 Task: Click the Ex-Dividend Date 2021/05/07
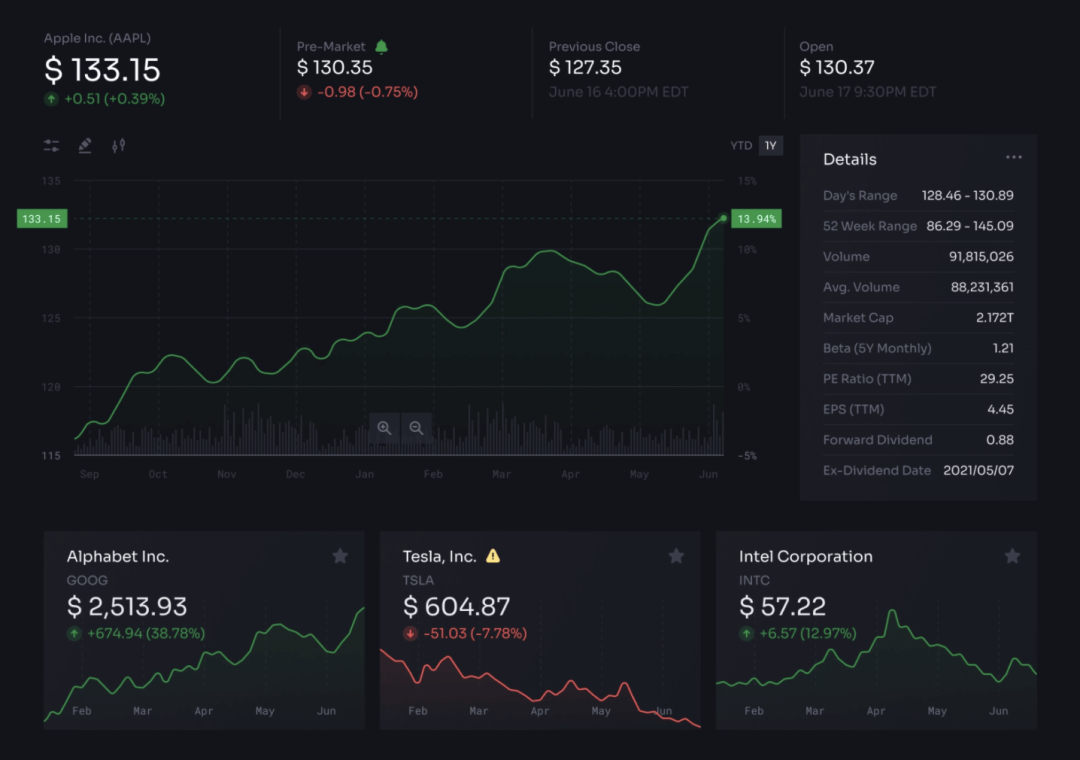tap(978, 470)
